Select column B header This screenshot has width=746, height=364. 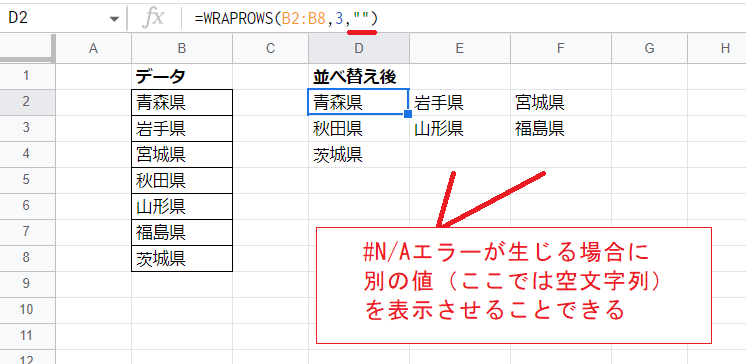pyautogui.click(x=182, y=48)
